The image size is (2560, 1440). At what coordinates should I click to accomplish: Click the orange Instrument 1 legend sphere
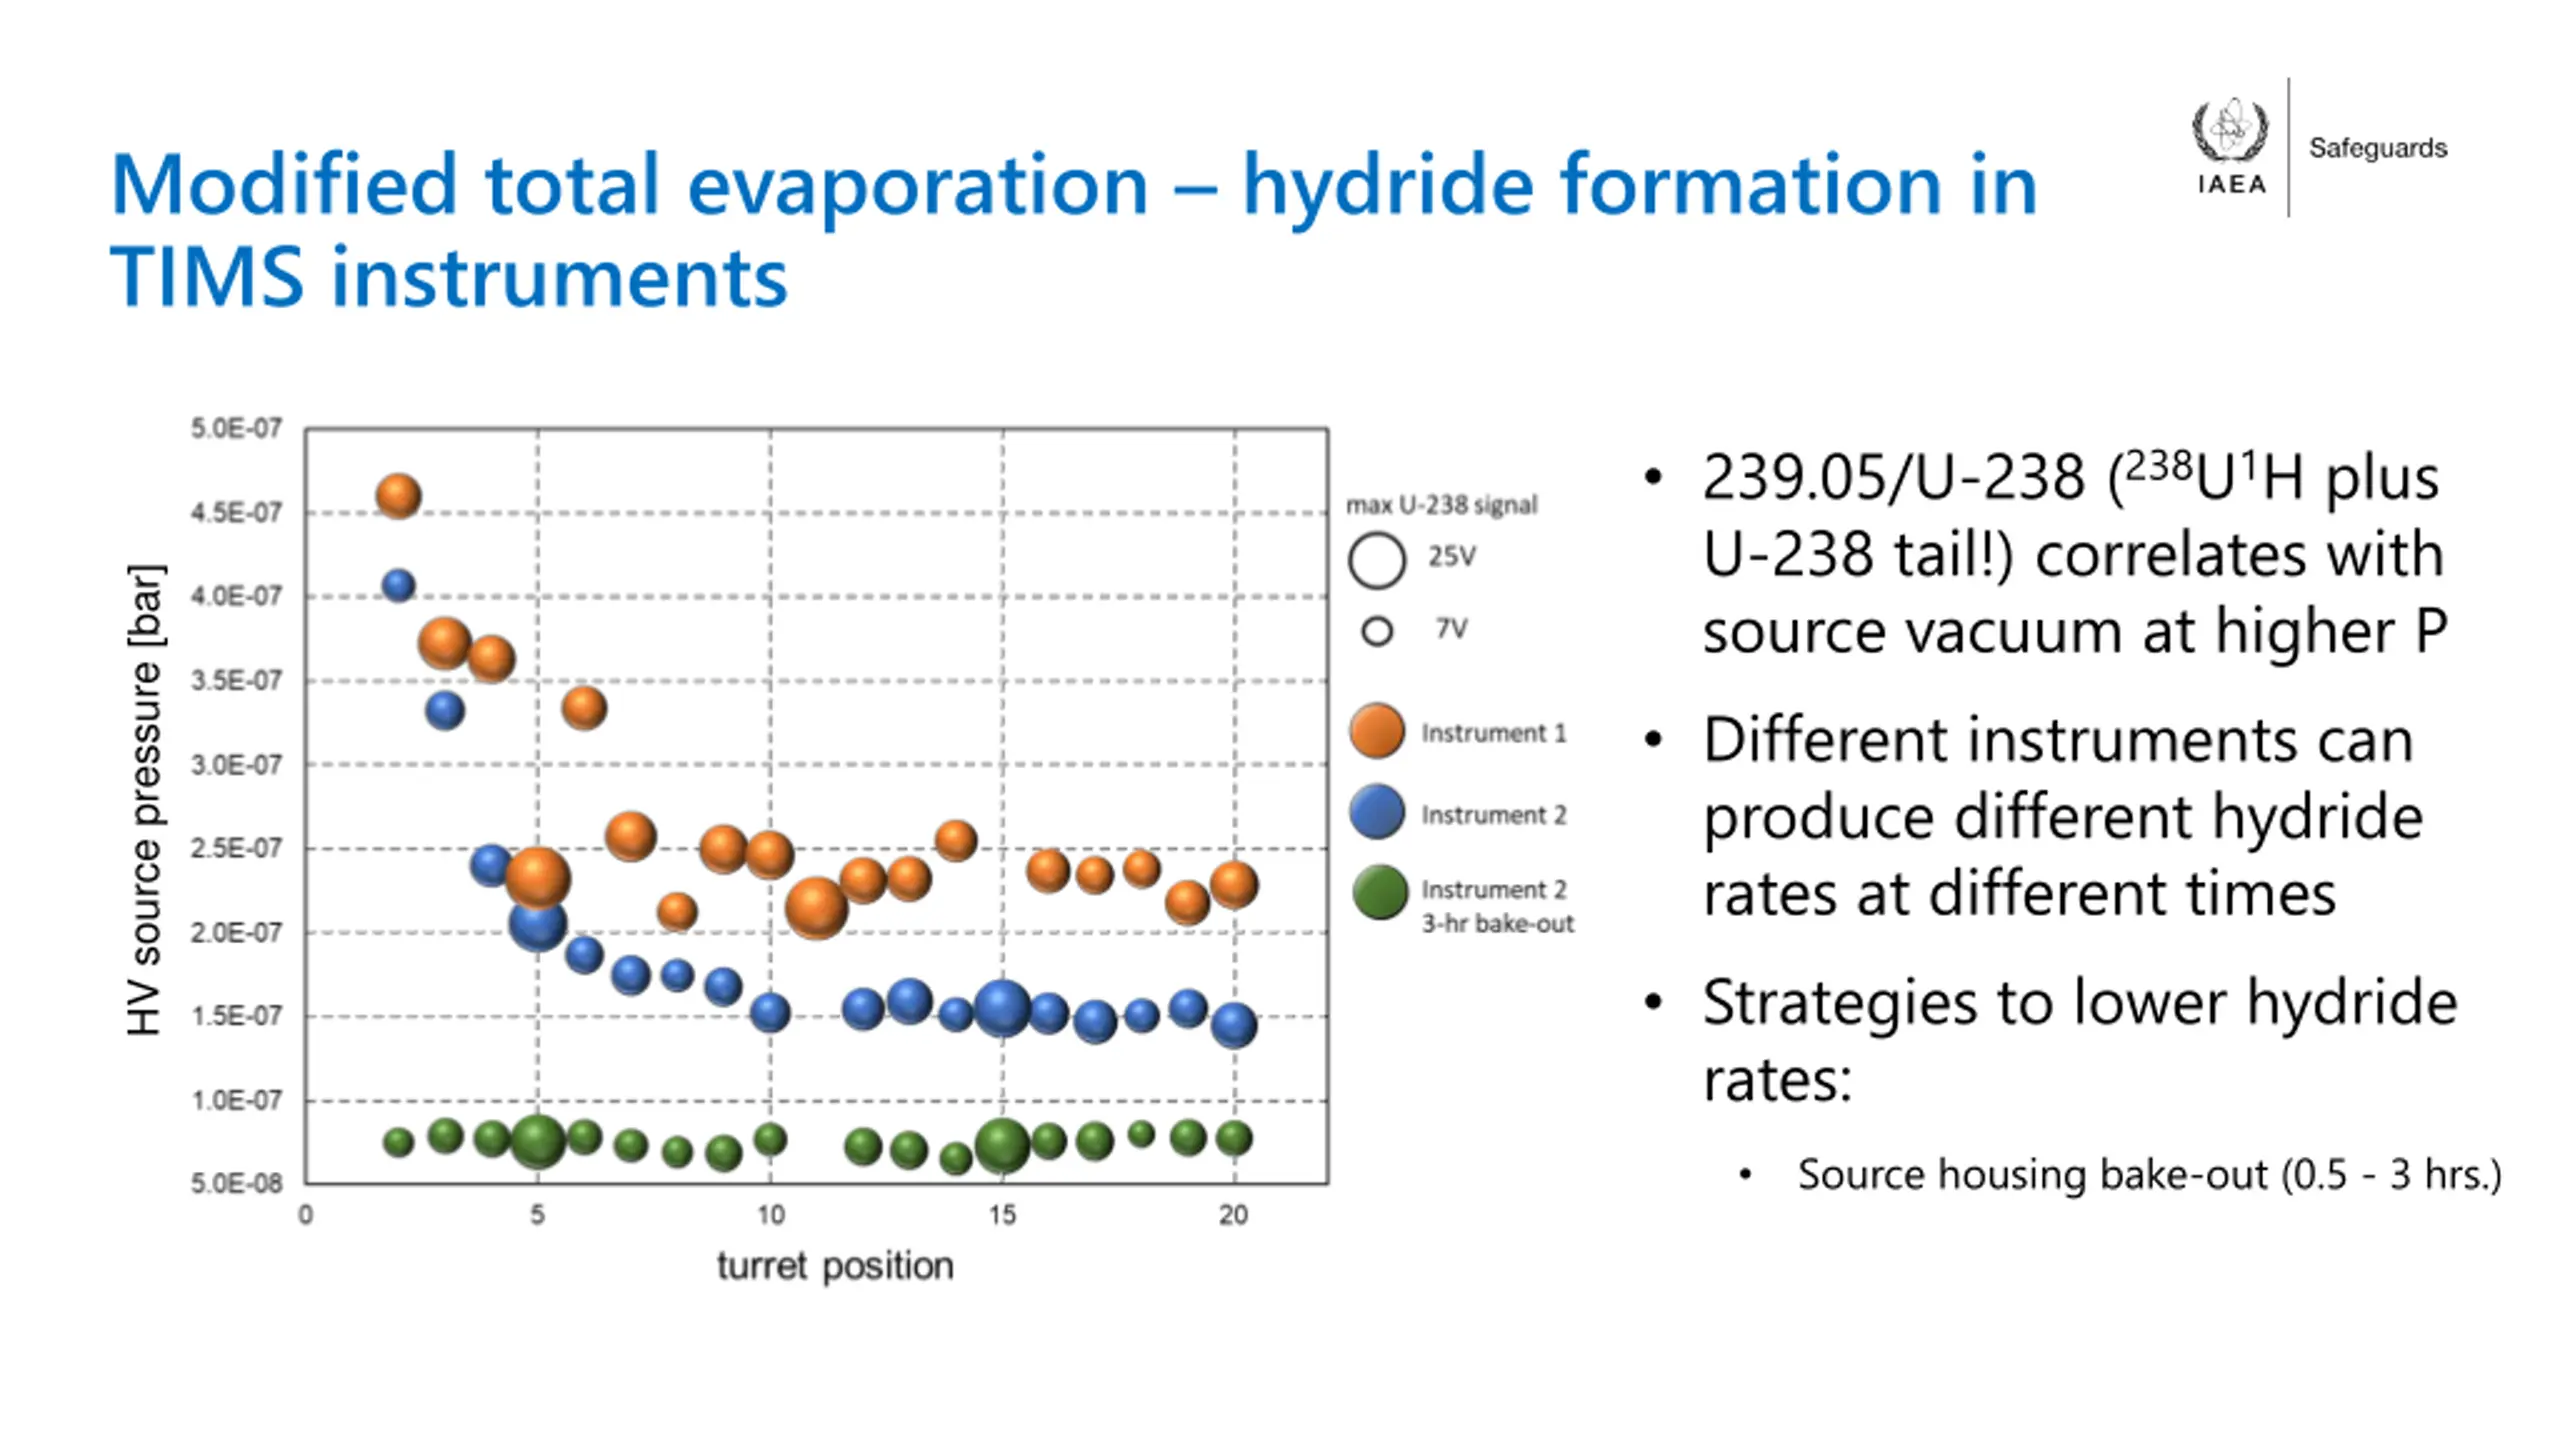click(x=1377, y=730)
